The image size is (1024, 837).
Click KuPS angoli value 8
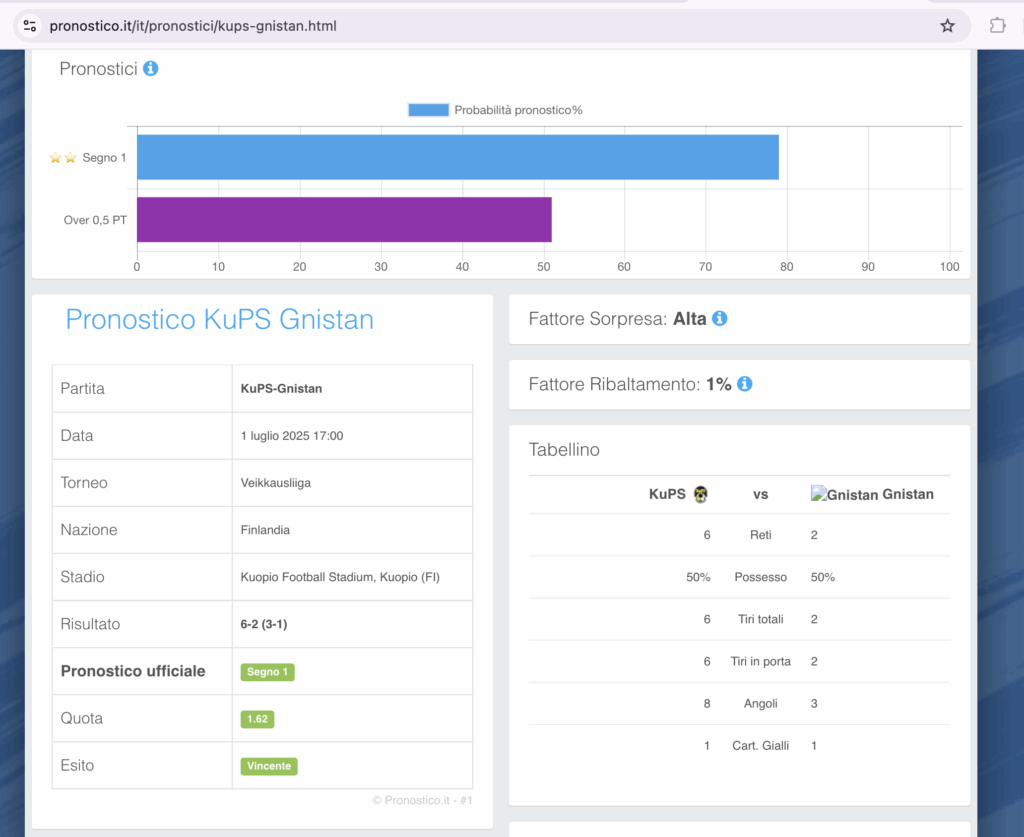click(x=707, y=704)
